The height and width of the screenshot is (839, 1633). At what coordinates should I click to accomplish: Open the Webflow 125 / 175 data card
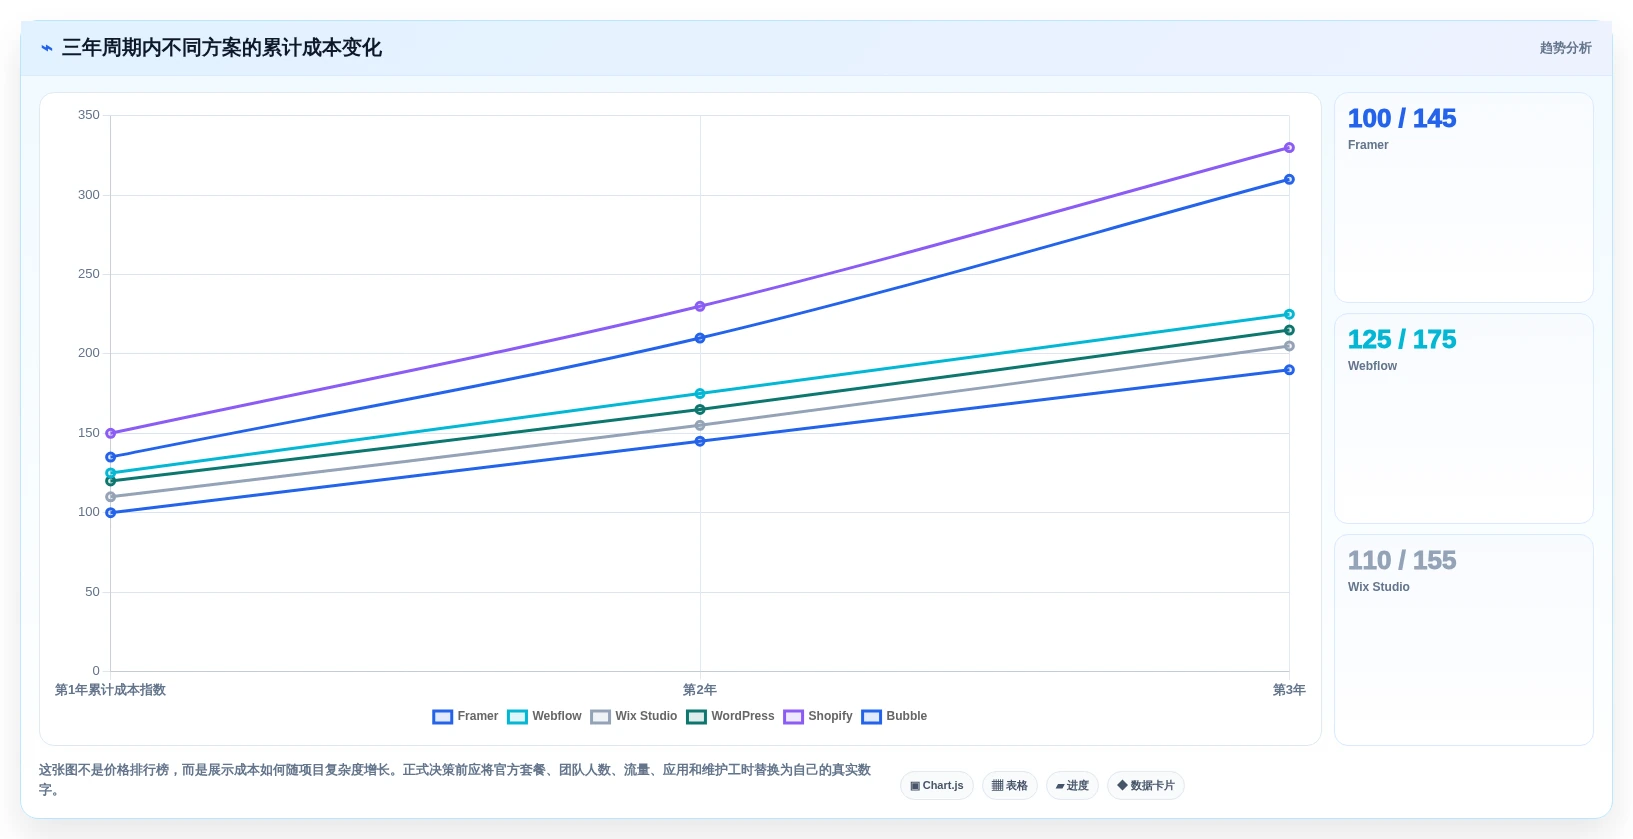pos(1464,419)
